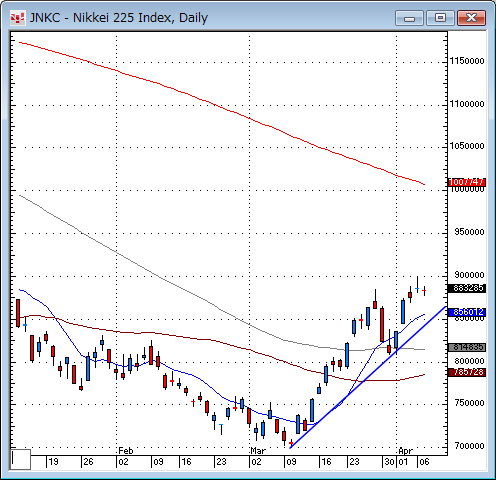Click the empty box at axis bottom-left corner
Image resolution: width=496 pixels, height=480 pixels.
click(21, 459)
